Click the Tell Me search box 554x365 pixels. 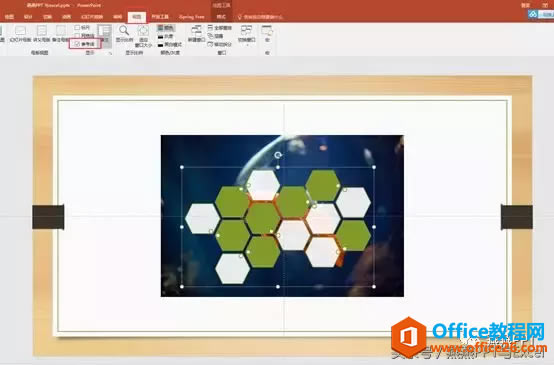coord(260,17)
